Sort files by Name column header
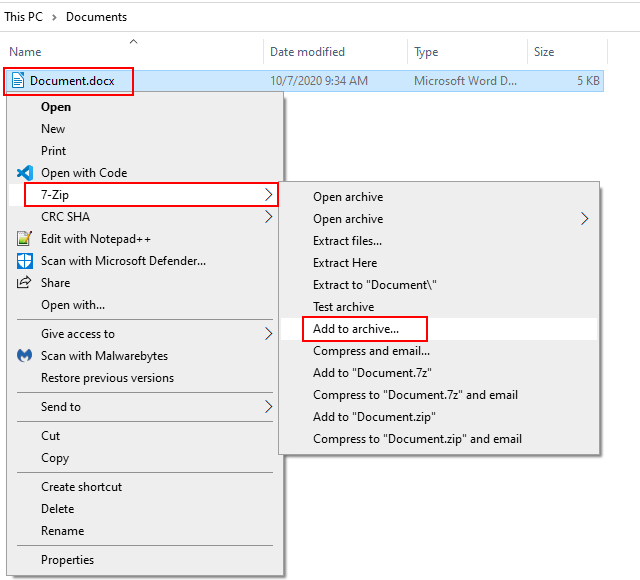640x580 pixels. point(25,52)
